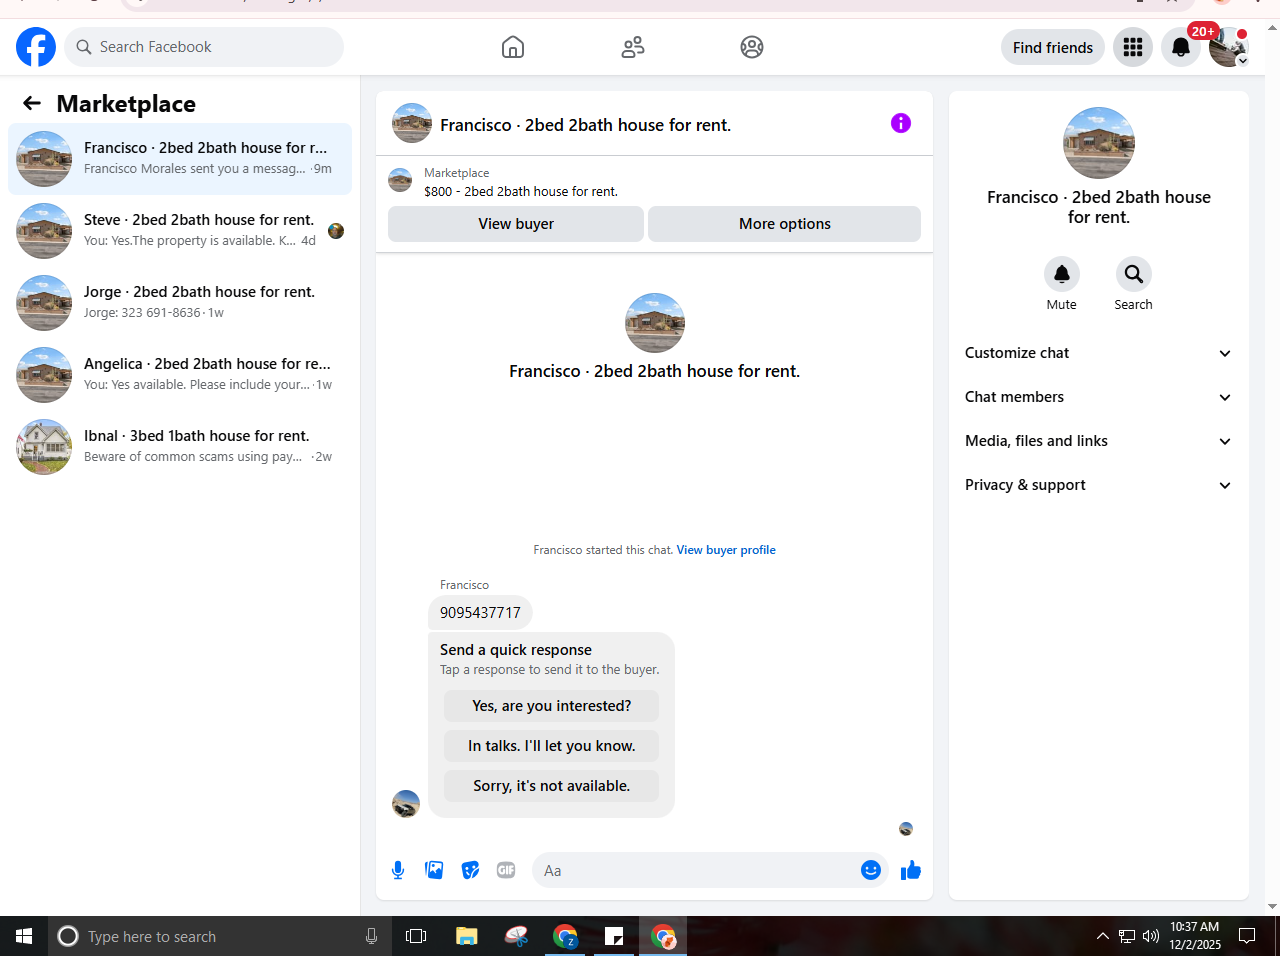
Task: Click the Windows 'Type here to search' box
Action: pyautogui.click(x=220, y=936)
